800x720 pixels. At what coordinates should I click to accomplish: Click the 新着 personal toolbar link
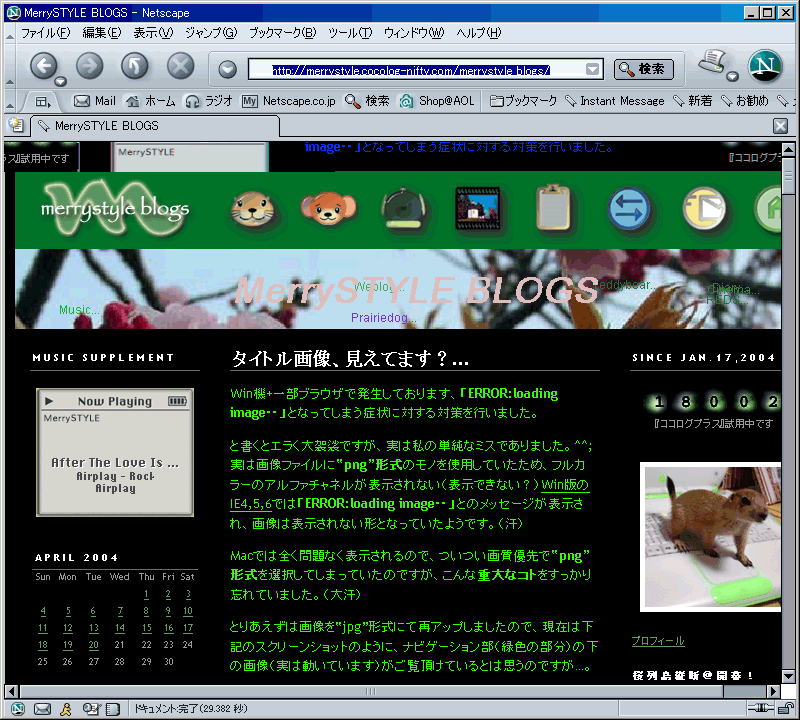point(693,101)
